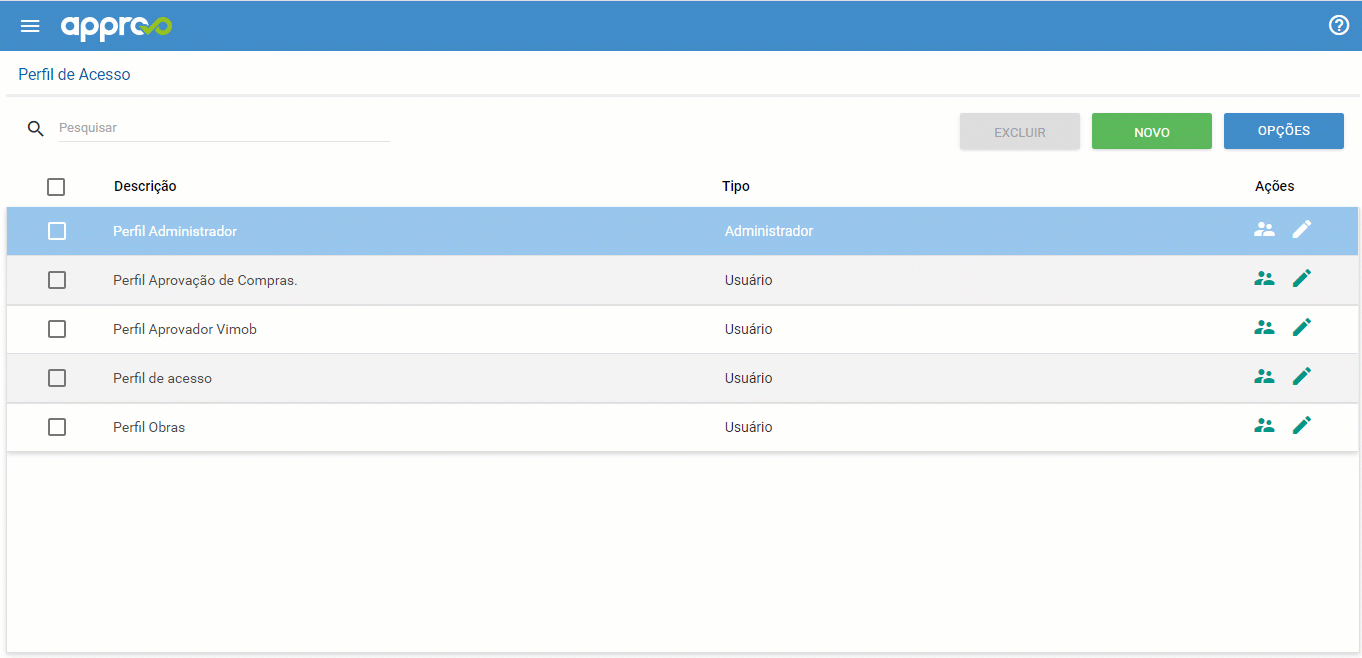
Task: Click Usuário type in Perfil Aprovação de Compras row
Action: pos(749,280)
